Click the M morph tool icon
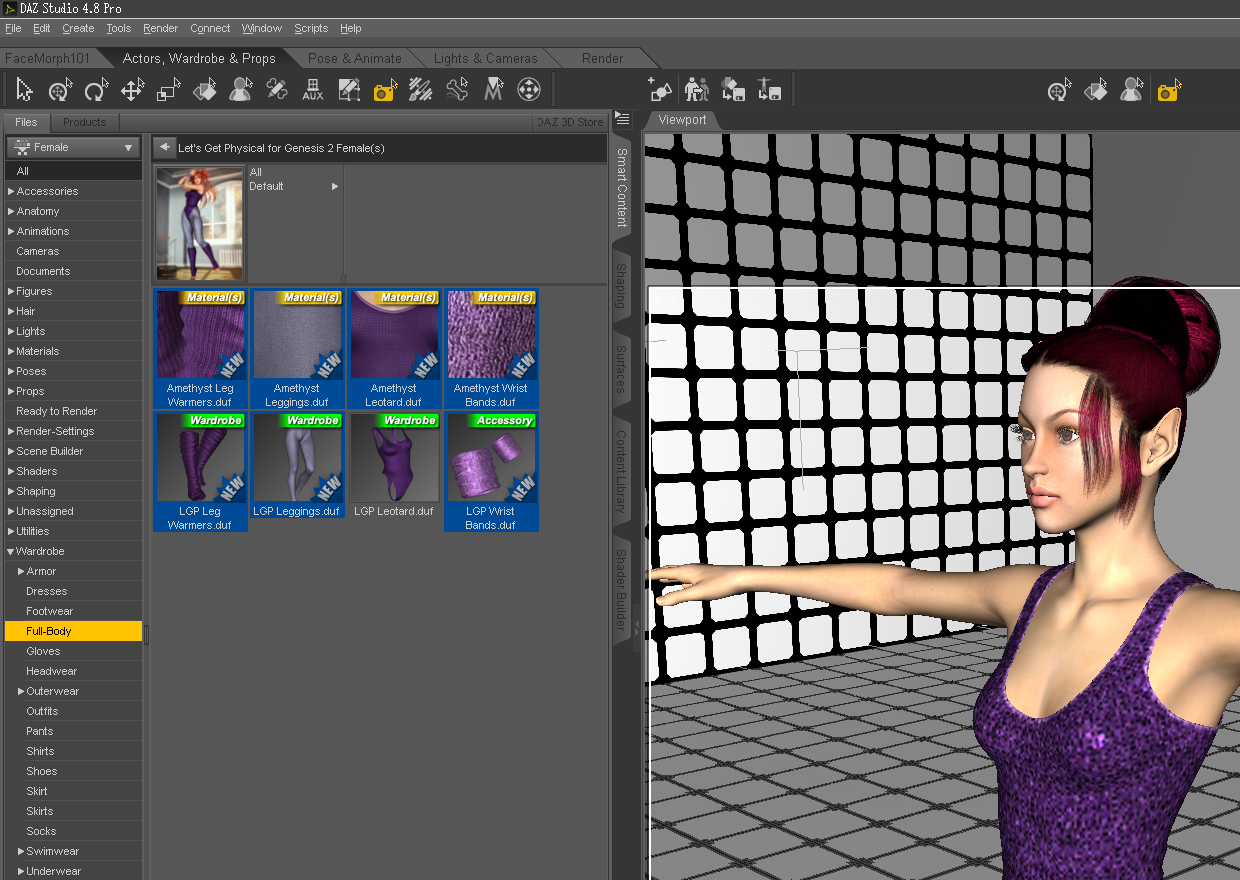 (x=493, y=91)
